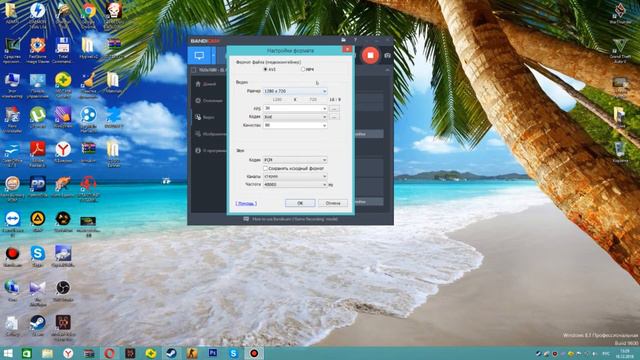
Task: Switch to Counter-Strike in the taskbar
Action: coord(192,353)
